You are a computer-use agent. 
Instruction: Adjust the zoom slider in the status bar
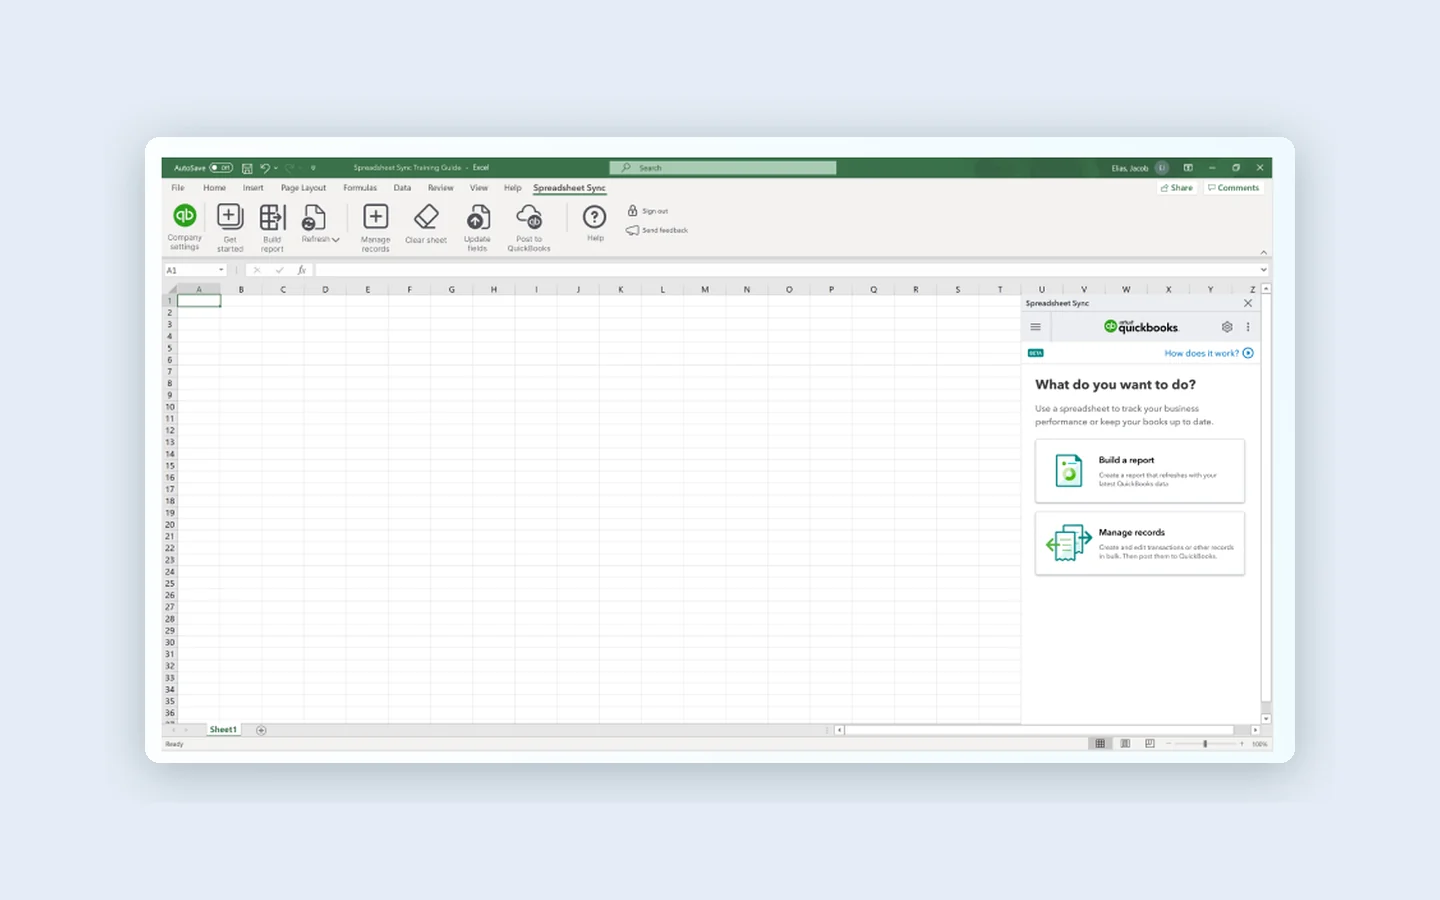tap(1205, 744)
